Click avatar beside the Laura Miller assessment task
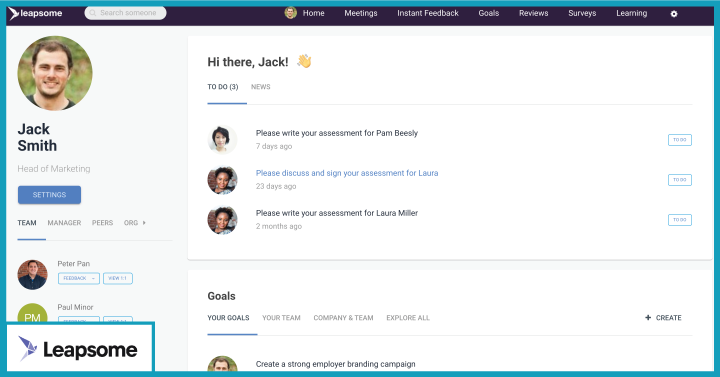Image resolution: width=720 pixels, height=377 pixels. pyautogui.click(x=223, y=220)
